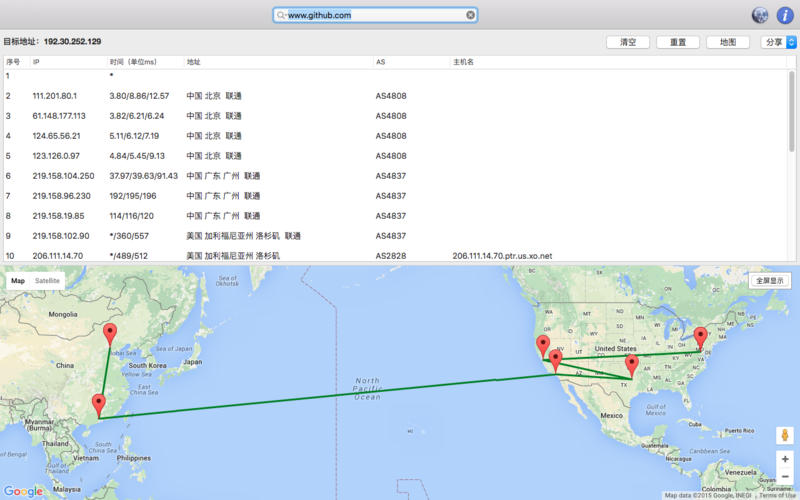Click the magnifying glass search icon
This screenshot has height=500, width=800.
(282, 15)
